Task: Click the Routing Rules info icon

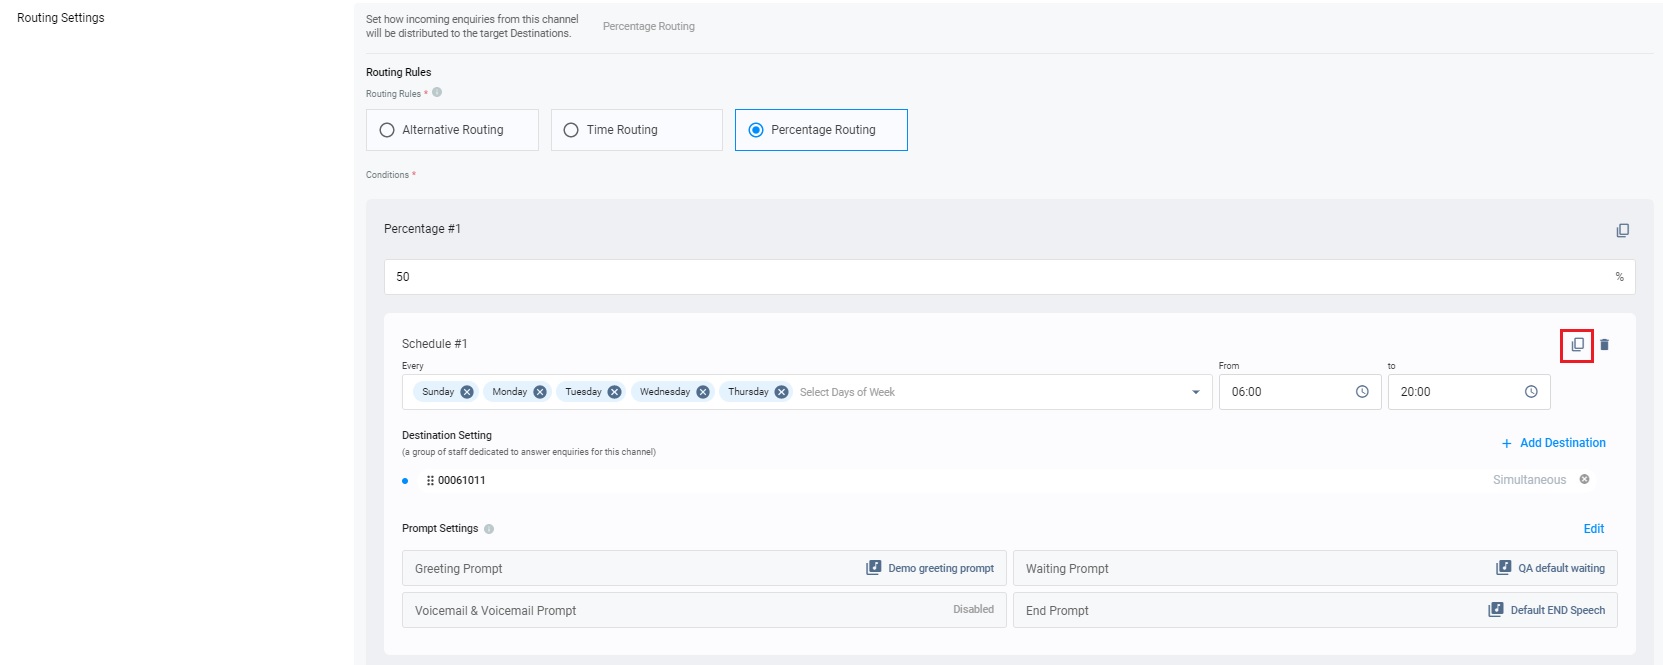Action: tap(437, 93)
